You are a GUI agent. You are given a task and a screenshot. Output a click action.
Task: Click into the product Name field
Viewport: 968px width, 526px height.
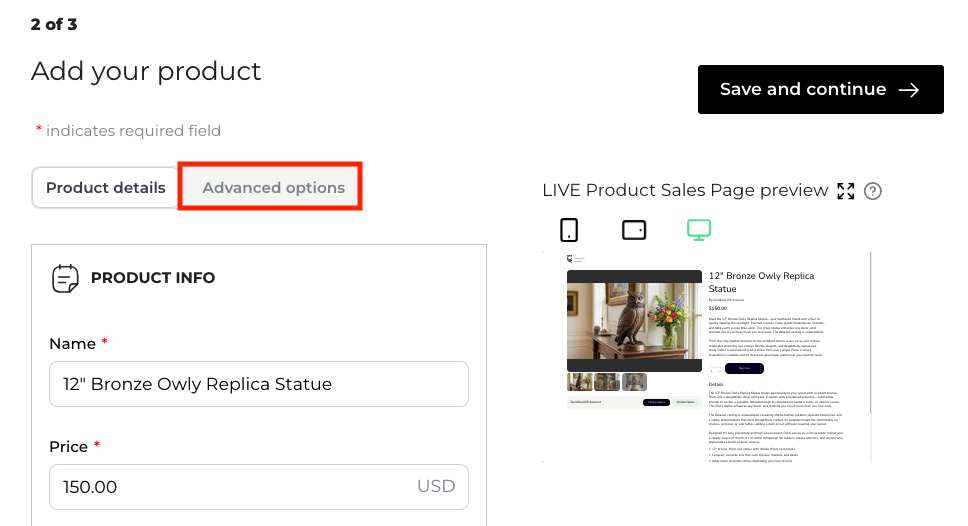(x=259, y=384)
